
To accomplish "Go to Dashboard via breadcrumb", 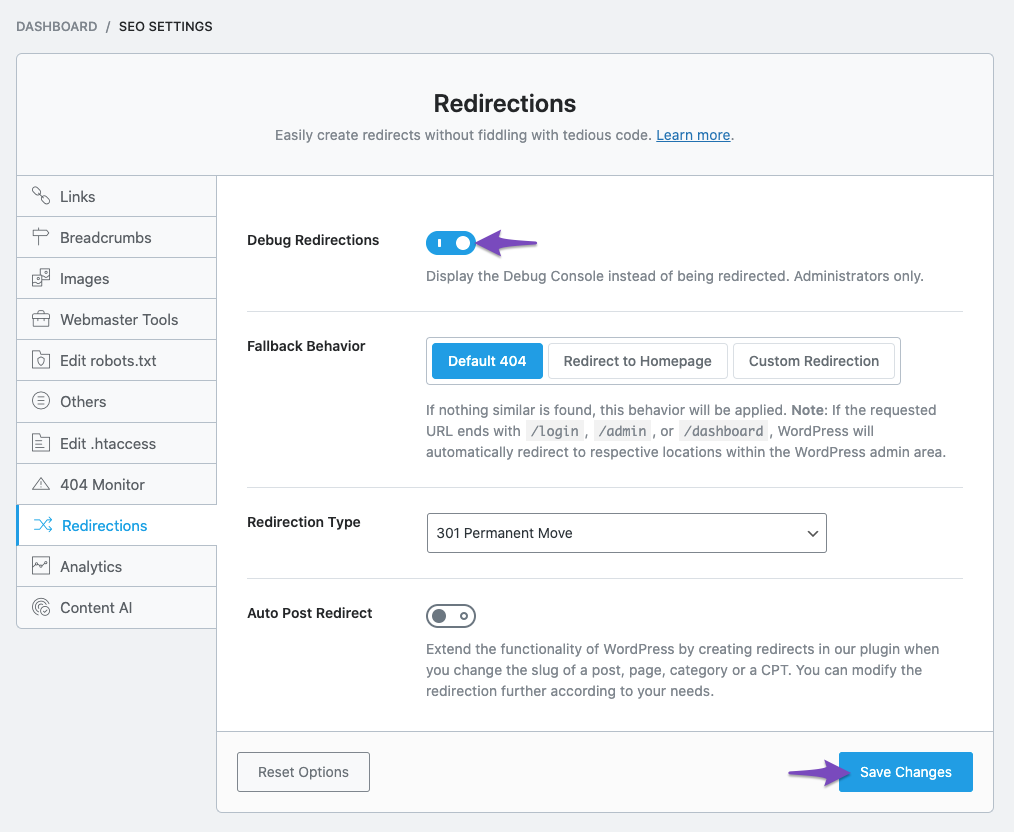I will pos(56,26).
